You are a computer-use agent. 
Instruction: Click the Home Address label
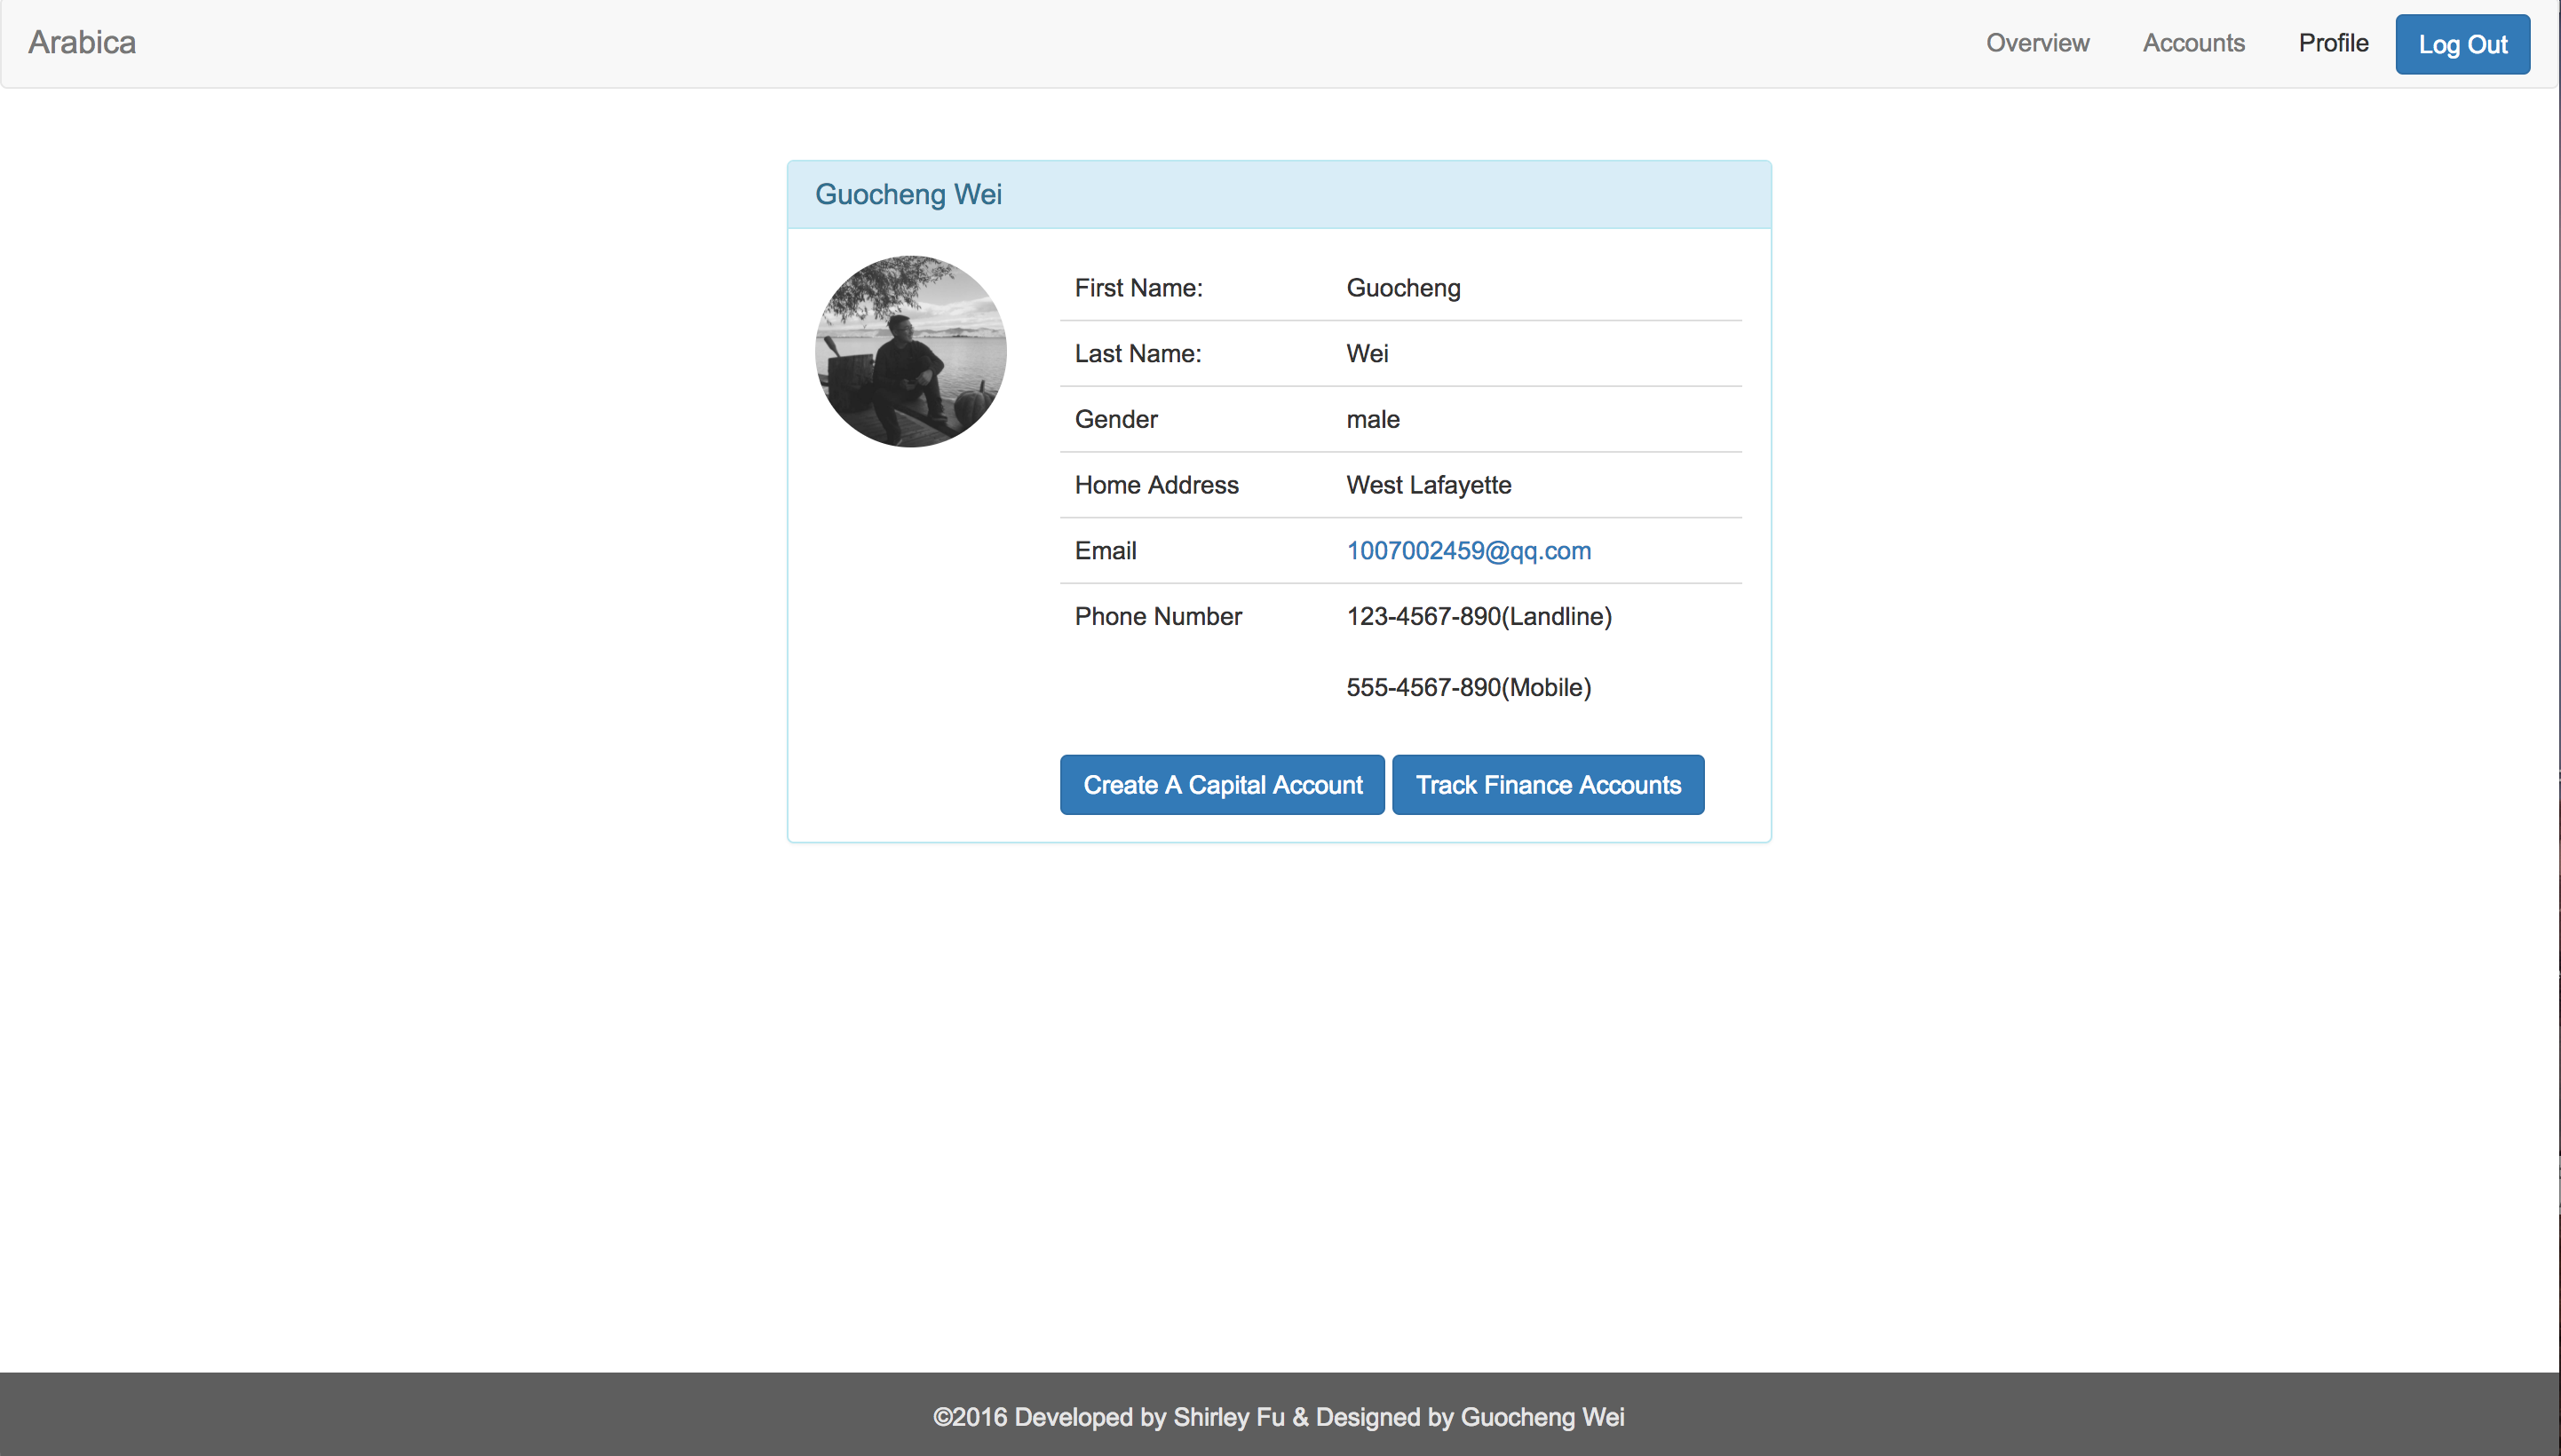(1156, 485)
